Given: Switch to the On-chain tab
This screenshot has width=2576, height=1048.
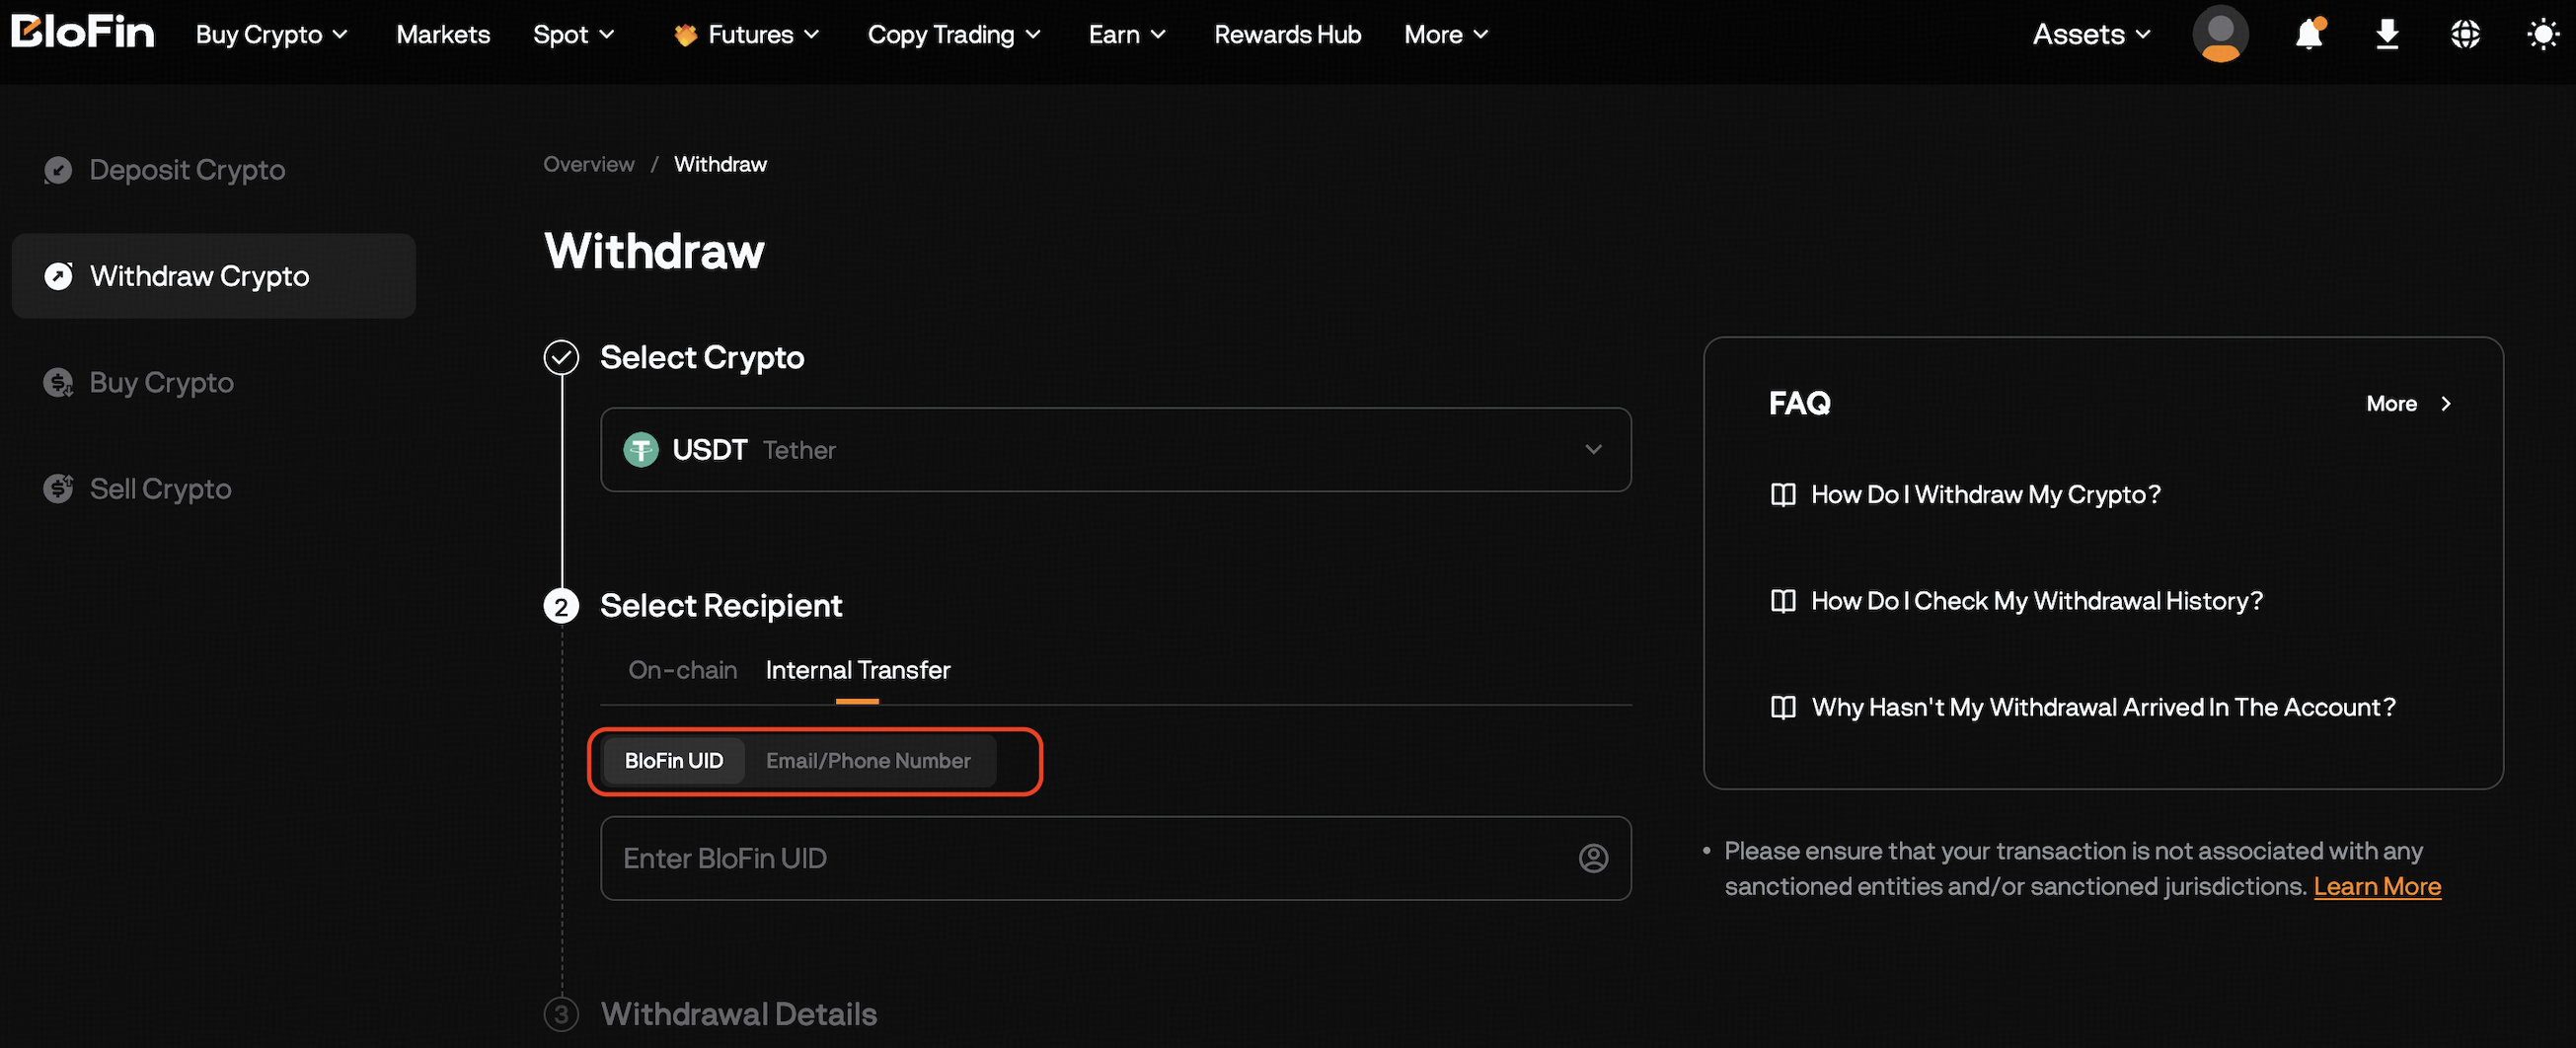Looking at the screenshot, I should coord(682,670).
